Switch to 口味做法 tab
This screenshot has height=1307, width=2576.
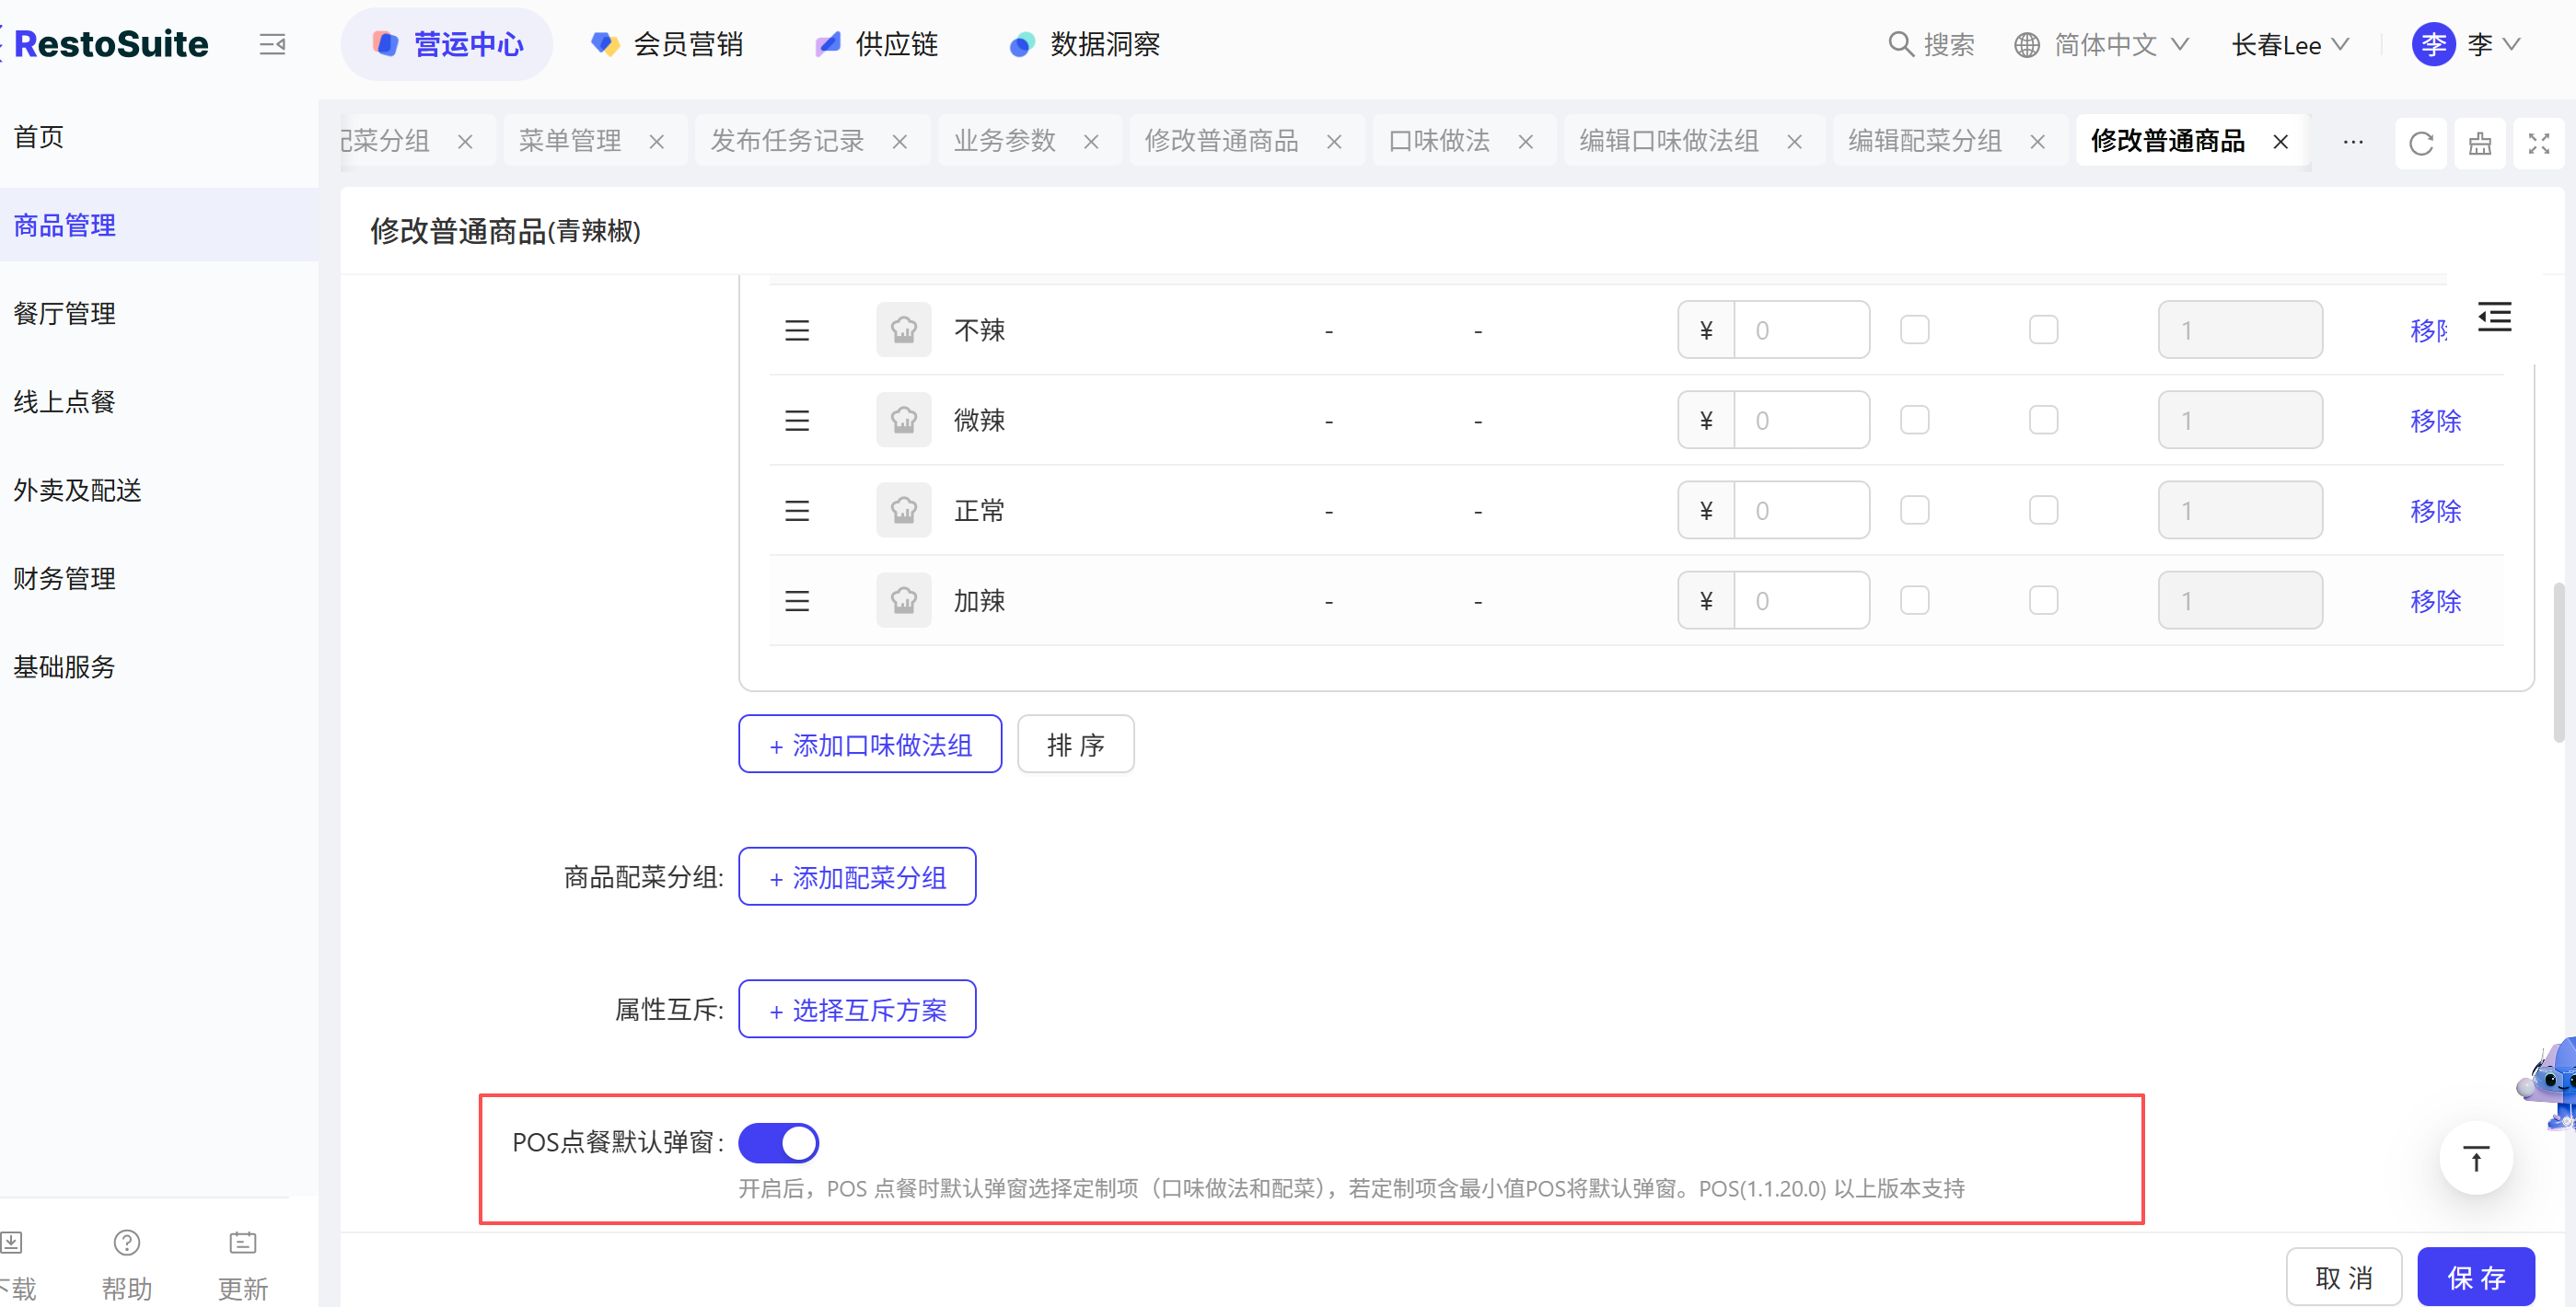pos(1439,141)
